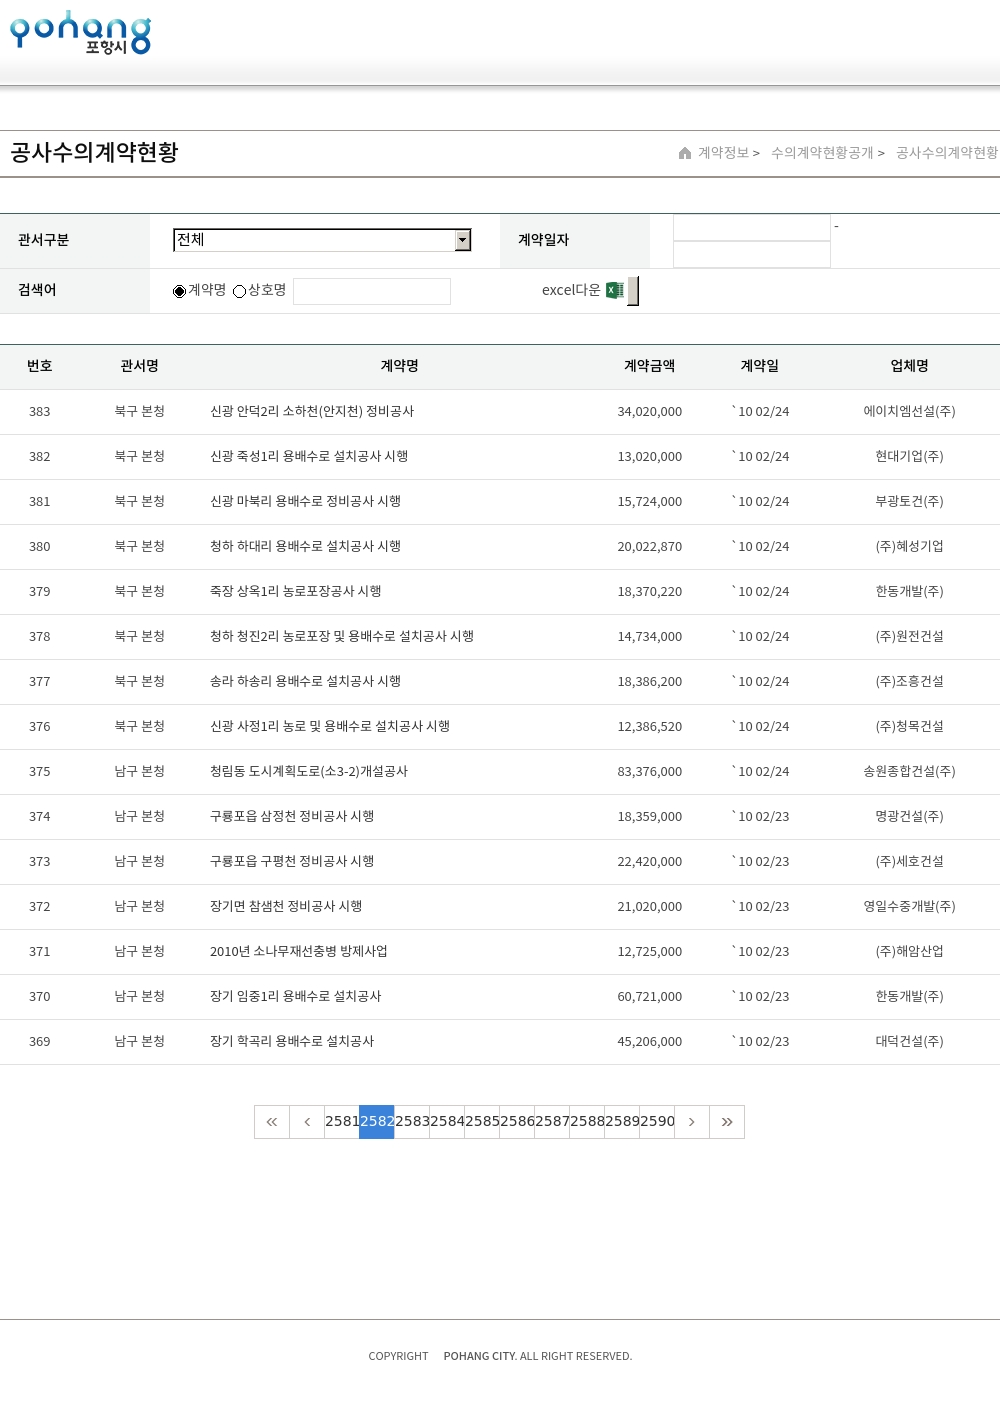Click 계약정보 breadcrumb link
The height and width of the screenshot is (1420, 1000).
pos(723,153)
